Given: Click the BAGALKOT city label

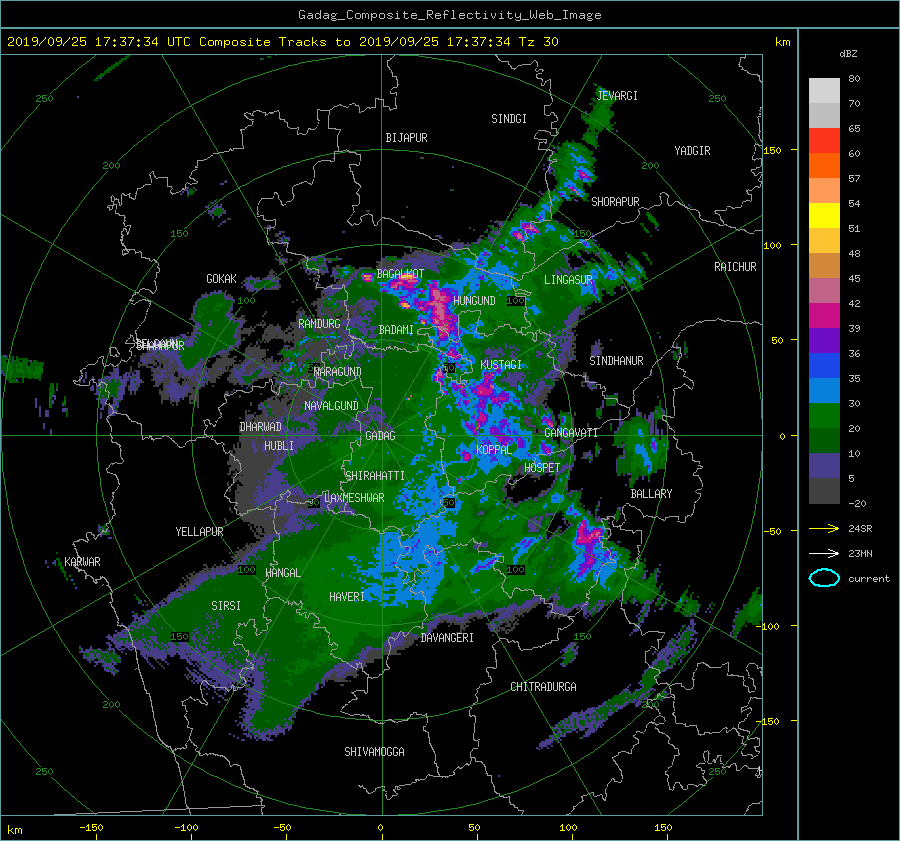Looking at the screenshot, I should (x=400, y=274).
